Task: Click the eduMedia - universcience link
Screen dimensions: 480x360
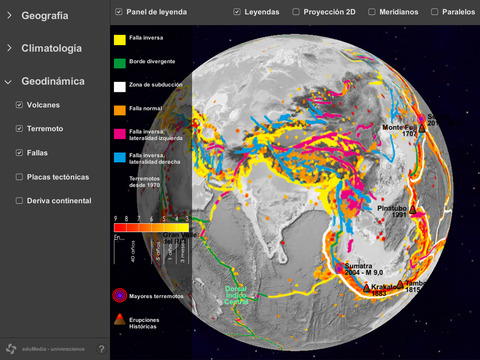Action: (x=53, y=349)
